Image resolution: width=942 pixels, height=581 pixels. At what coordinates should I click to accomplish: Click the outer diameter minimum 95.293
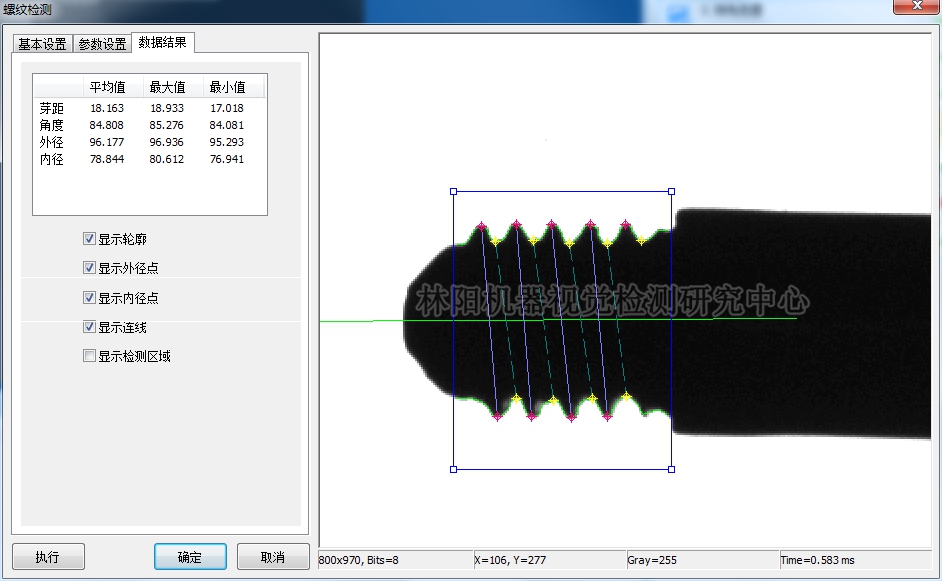click(x=227, y=142)
